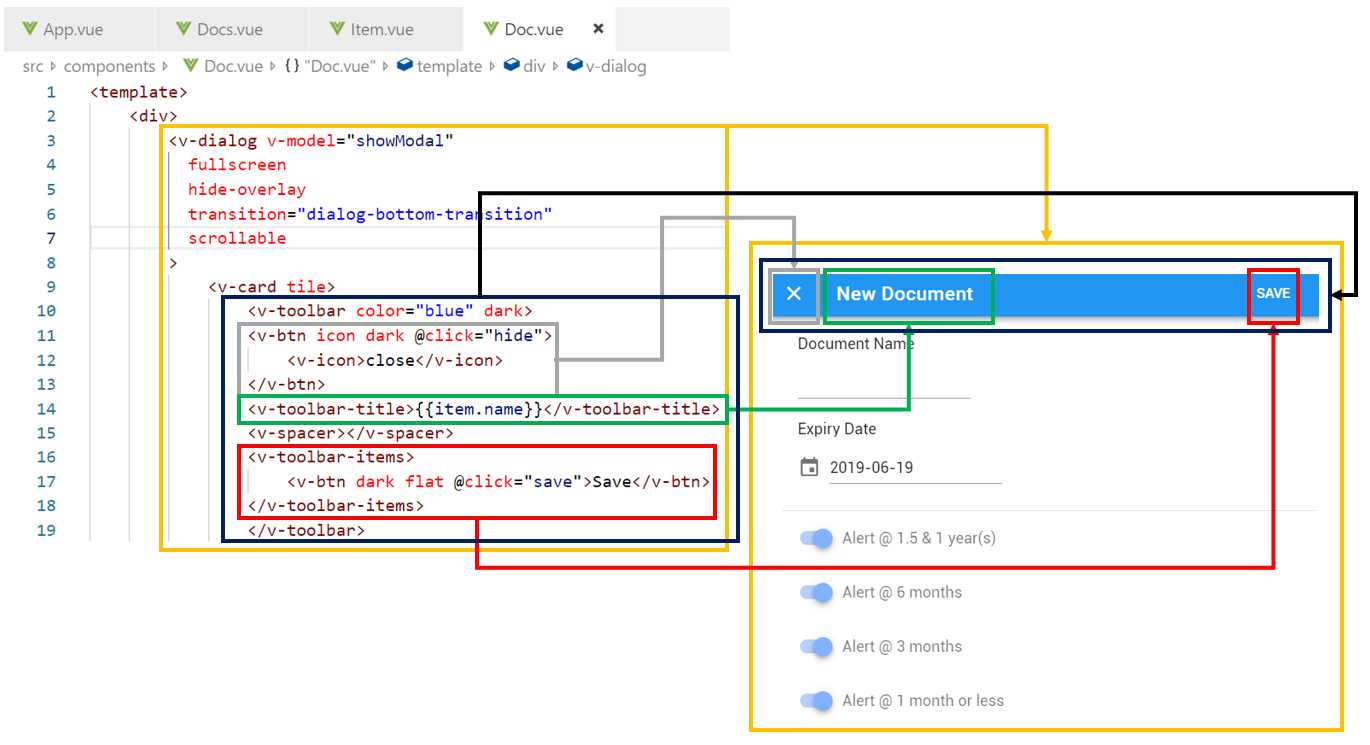Select the template symbol icon in the breadcrumb
This screenshot has height=745, width=1370.
(x=403, y=66)
